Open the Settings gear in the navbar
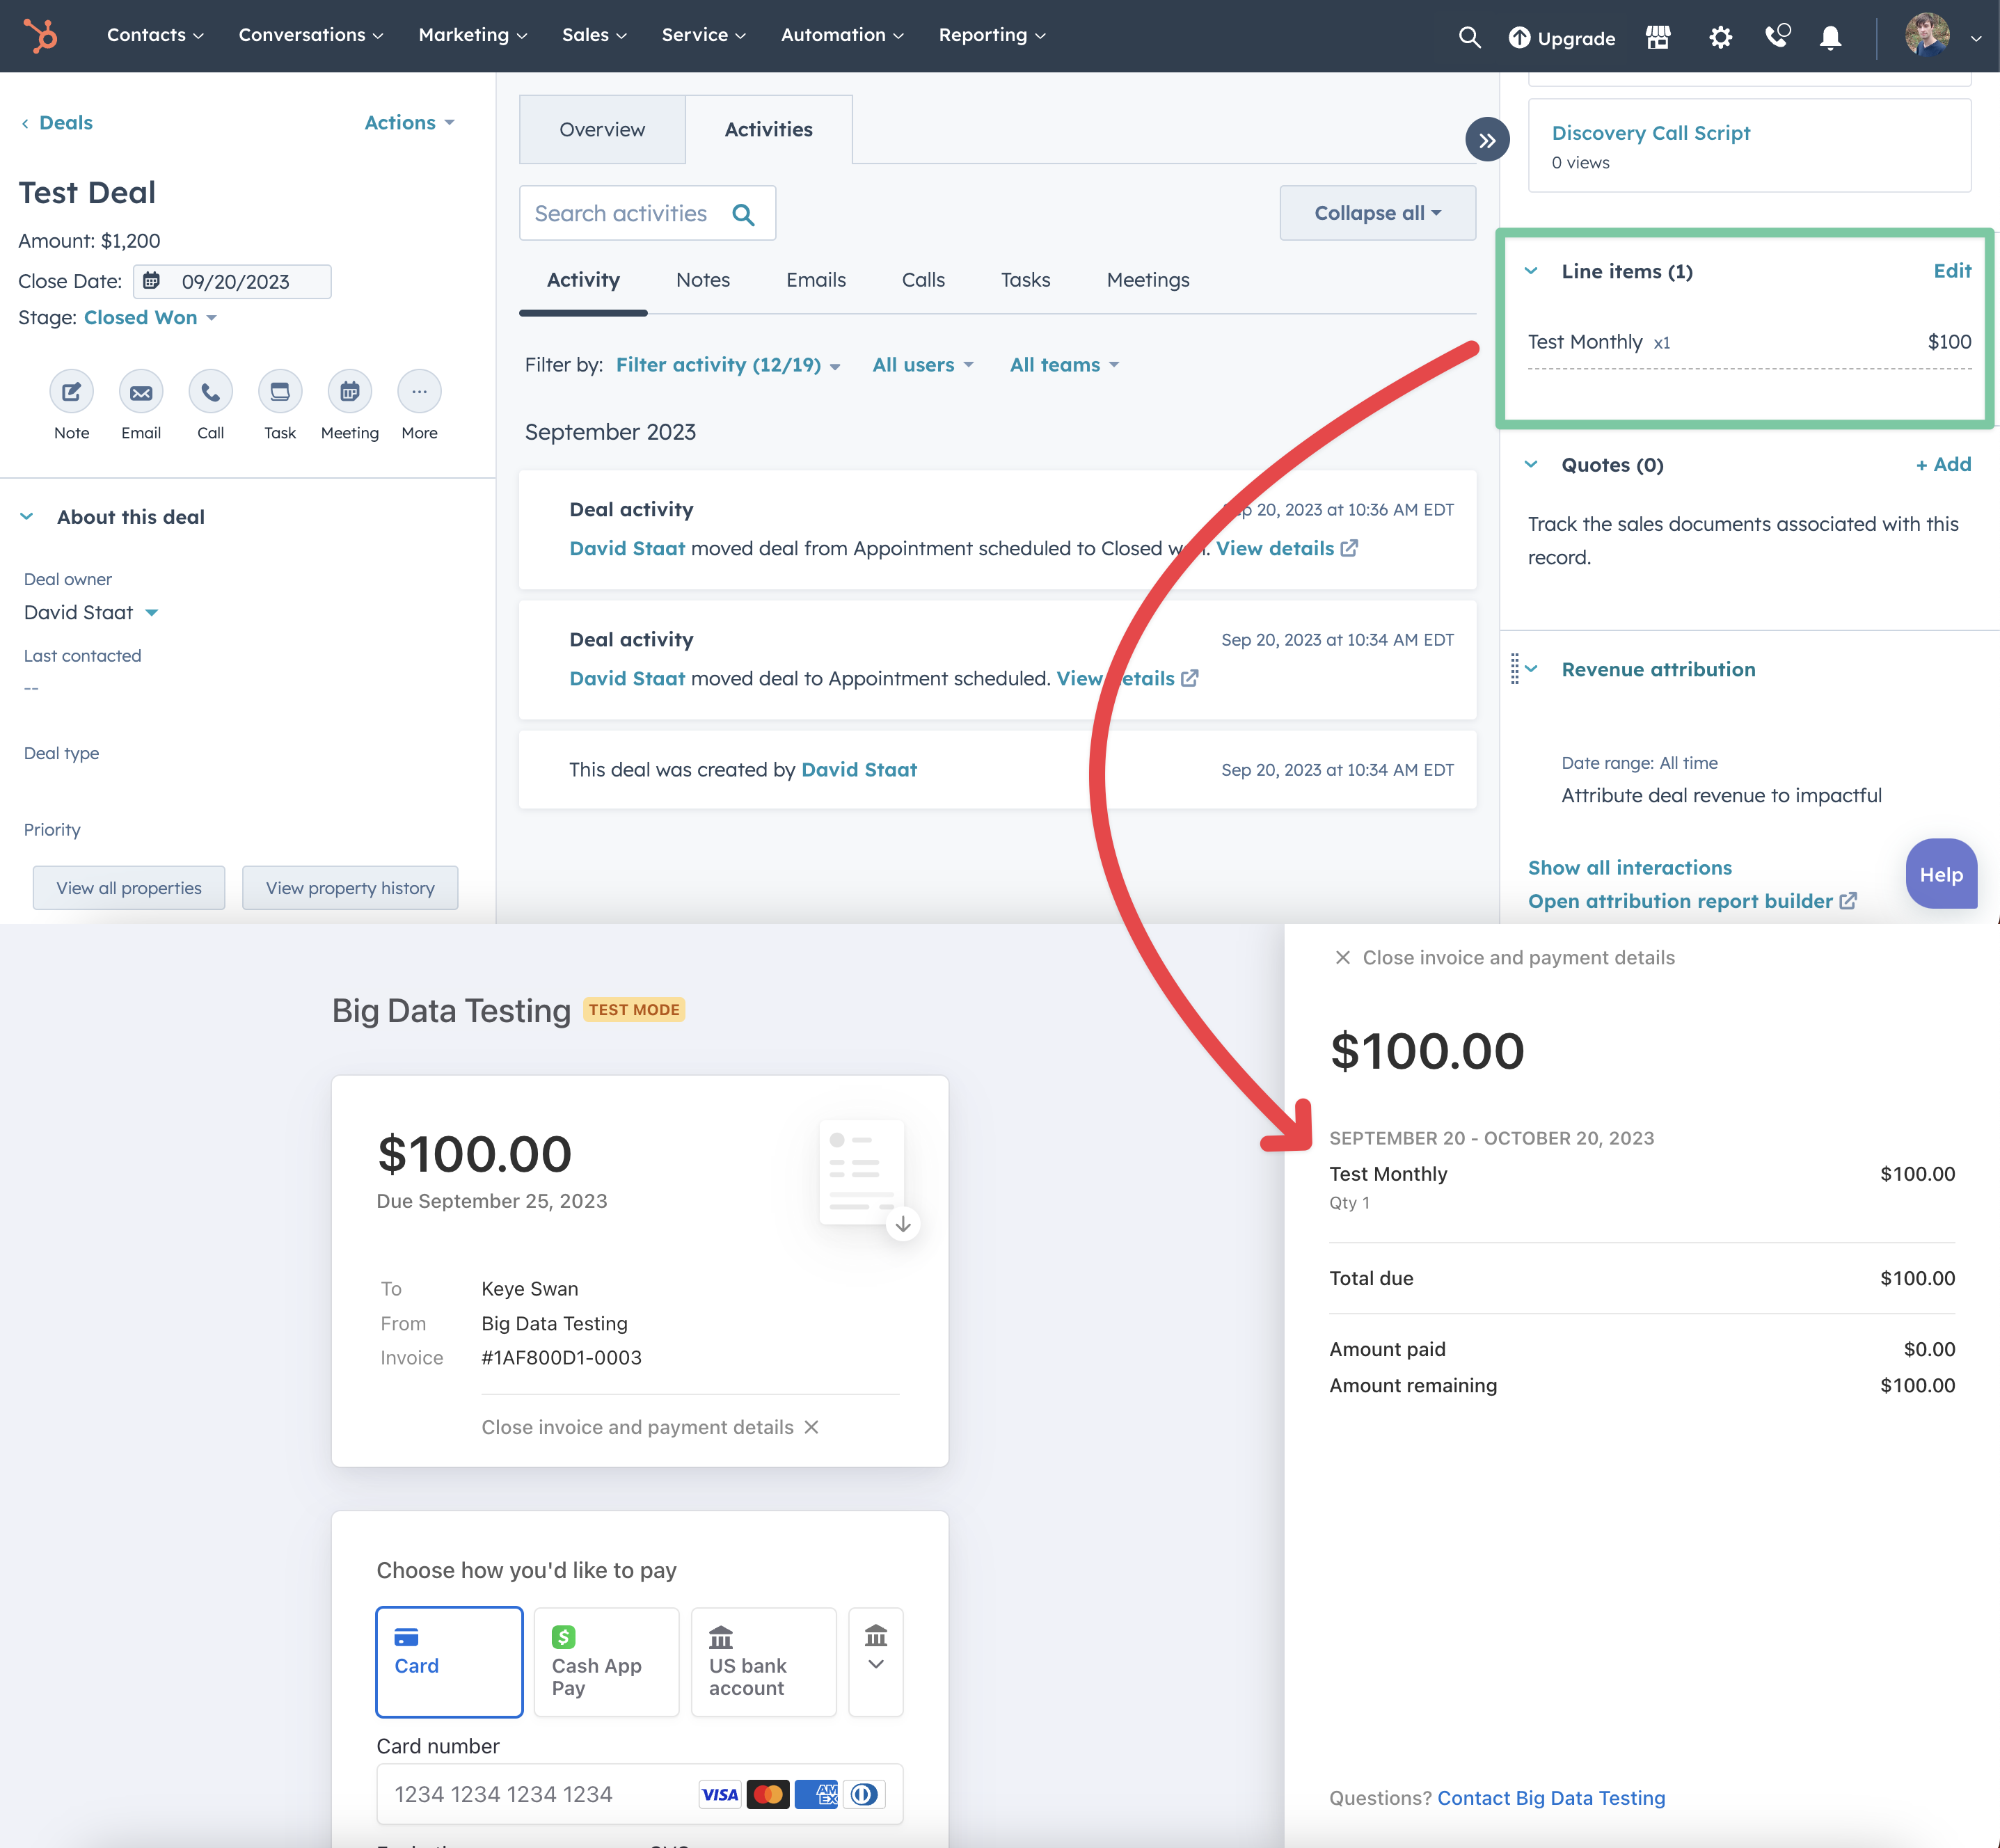2000x1848 pixels. coord(1720,36)
